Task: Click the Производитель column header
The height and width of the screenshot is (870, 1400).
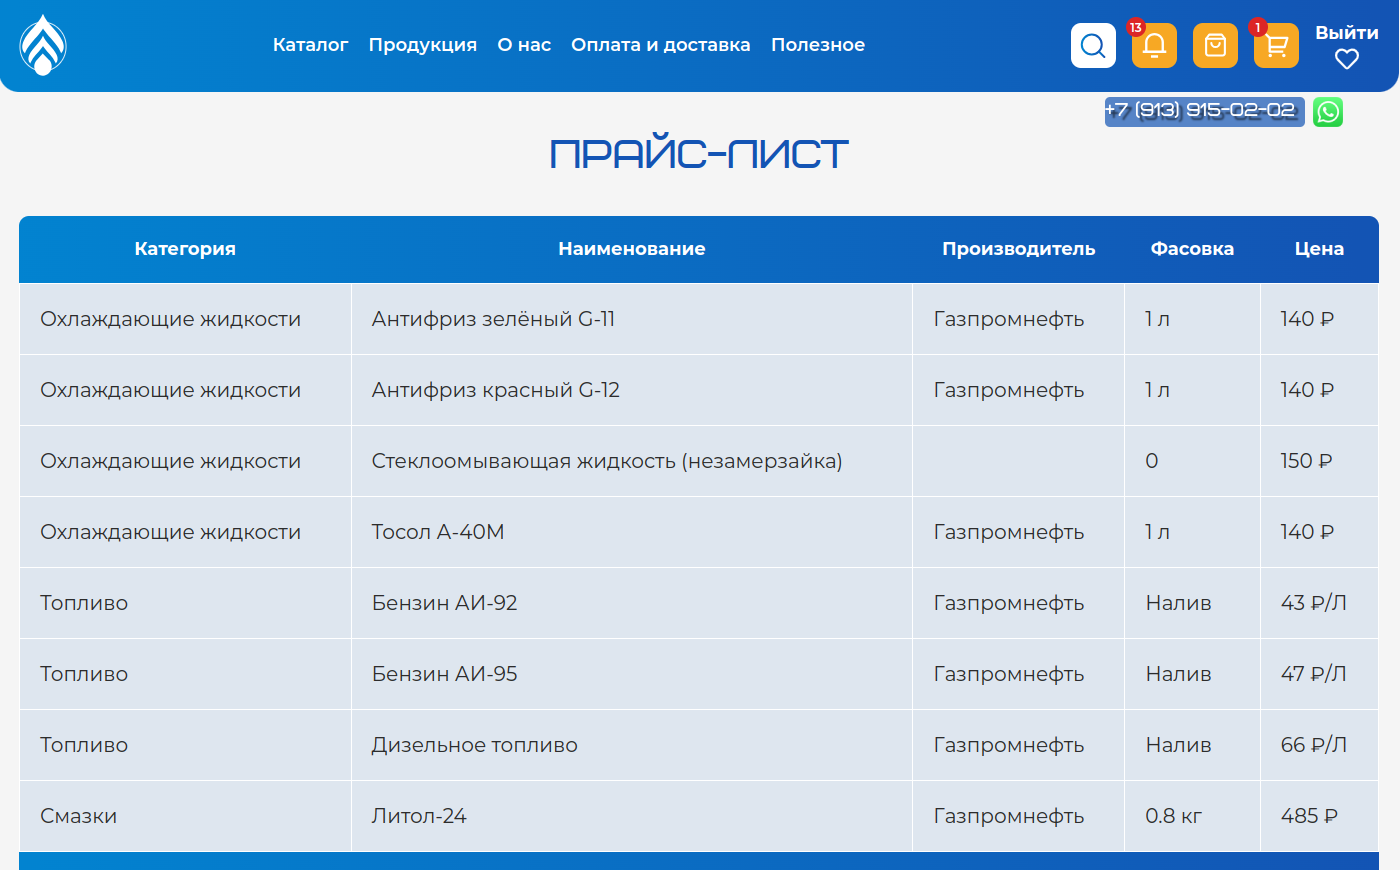Action: [1019, 249]
